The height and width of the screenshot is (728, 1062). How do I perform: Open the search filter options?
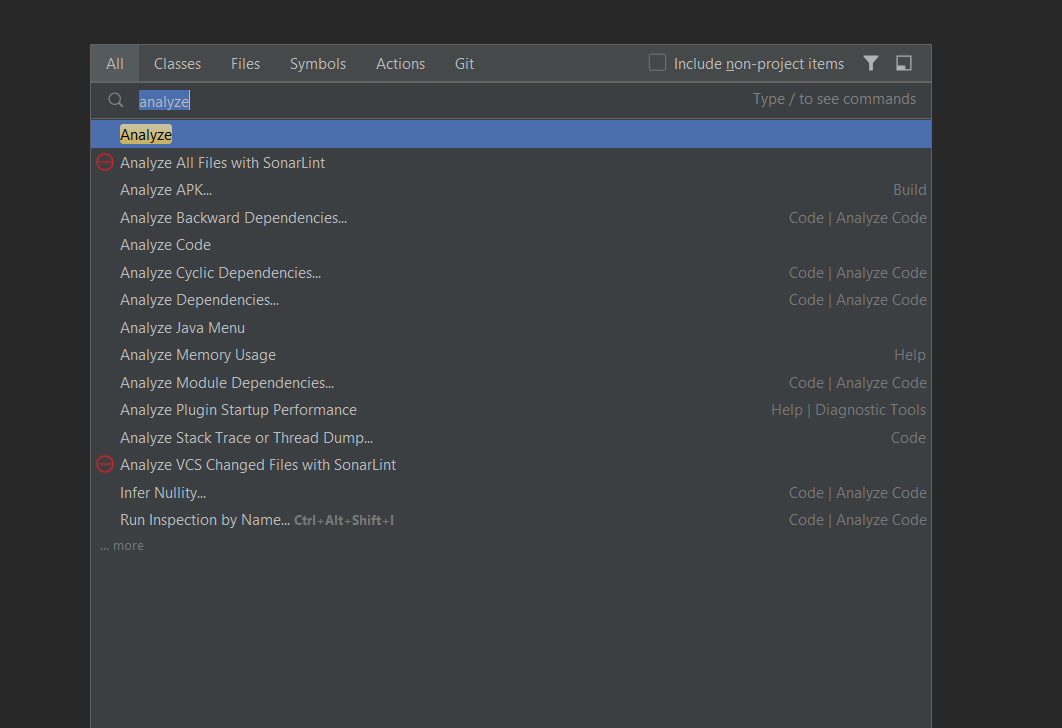coord(870,62)
